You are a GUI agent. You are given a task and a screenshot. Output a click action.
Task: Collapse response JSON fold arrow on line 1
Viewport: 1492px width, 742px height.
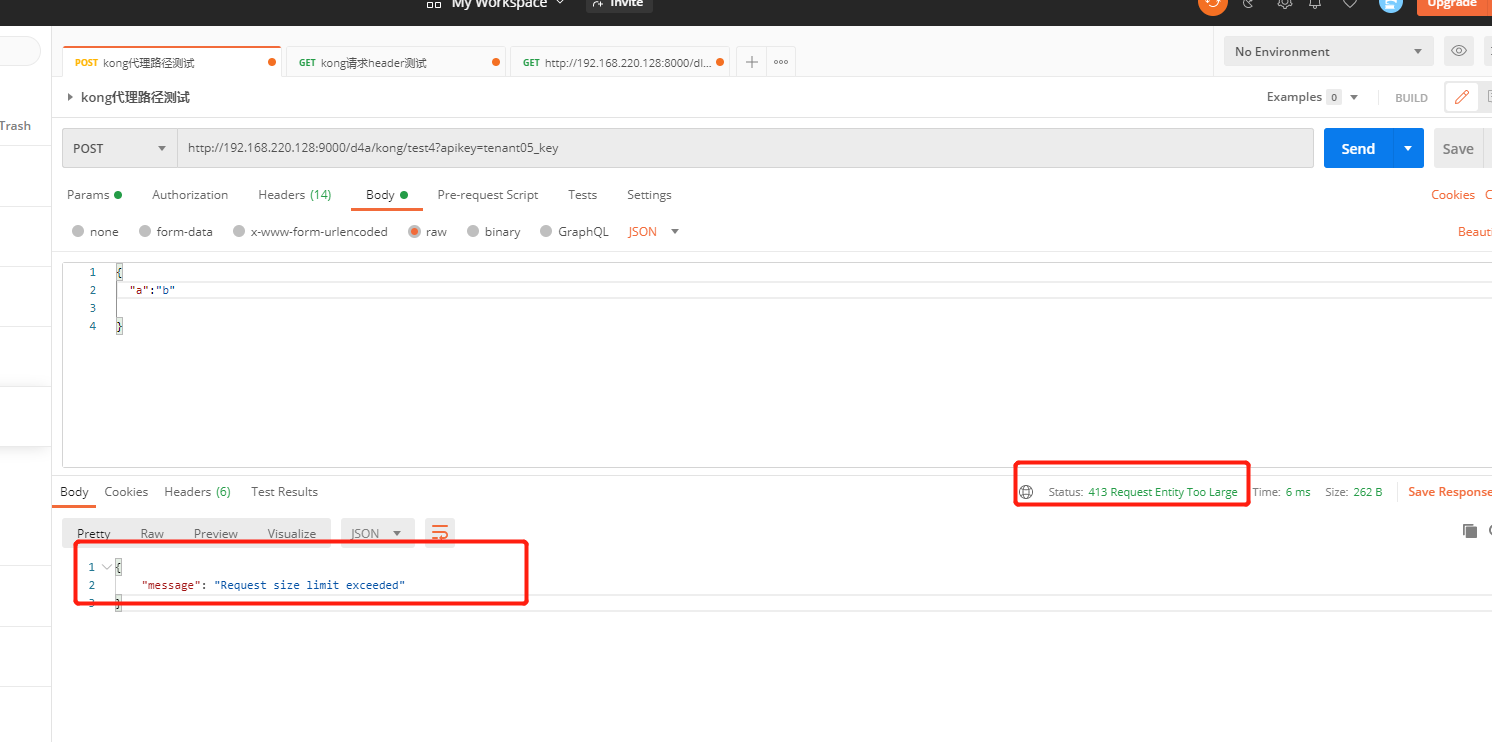point(108,567)
